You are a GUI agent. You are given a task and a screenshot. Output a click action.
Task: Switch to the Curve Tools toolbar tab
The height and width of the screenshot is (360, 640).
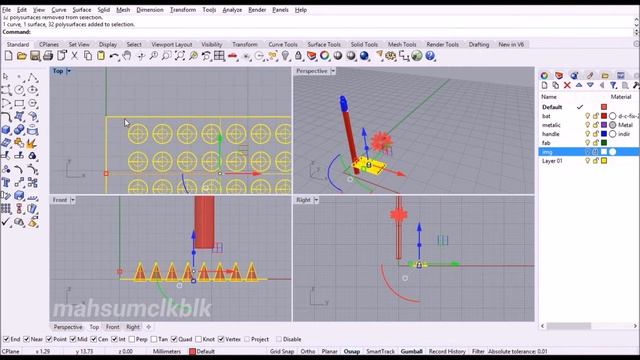(x=283, y=44)
